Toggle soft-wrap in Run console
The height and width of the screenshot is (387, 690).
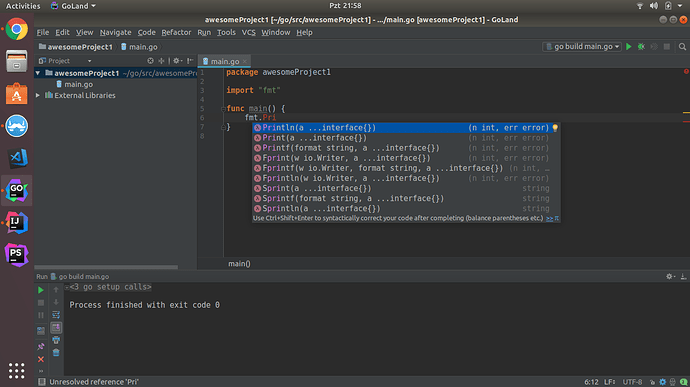click(x=56, y=315)
